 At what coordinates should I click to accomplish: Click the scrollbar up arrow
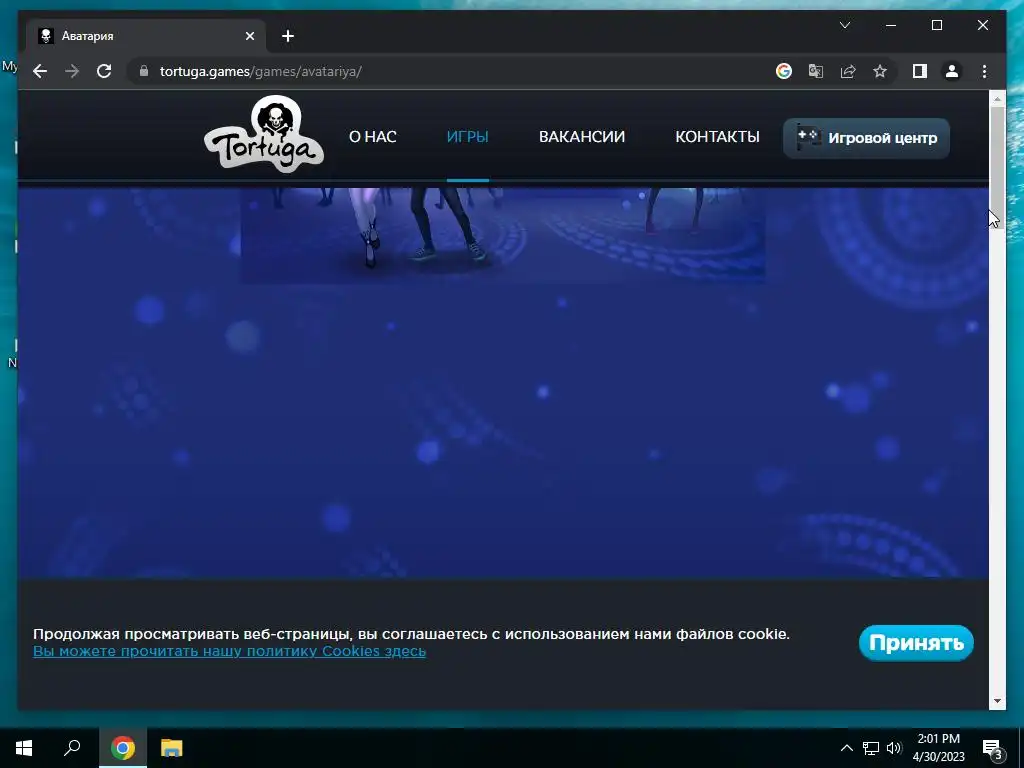pos(997,99)
